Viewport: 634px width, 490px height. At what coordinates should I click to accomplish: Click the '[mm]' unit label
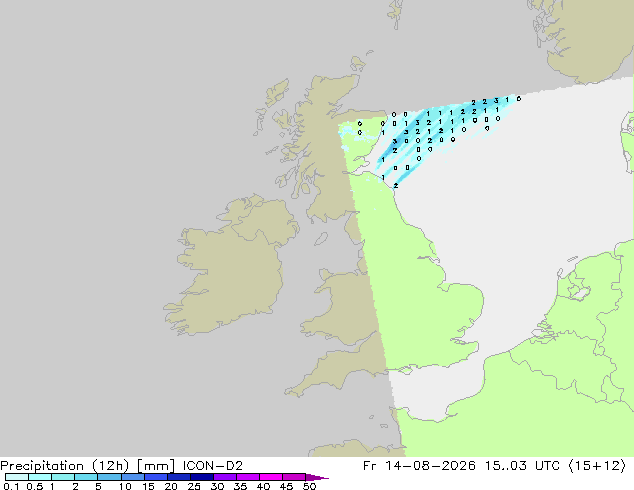coord(156,466)
